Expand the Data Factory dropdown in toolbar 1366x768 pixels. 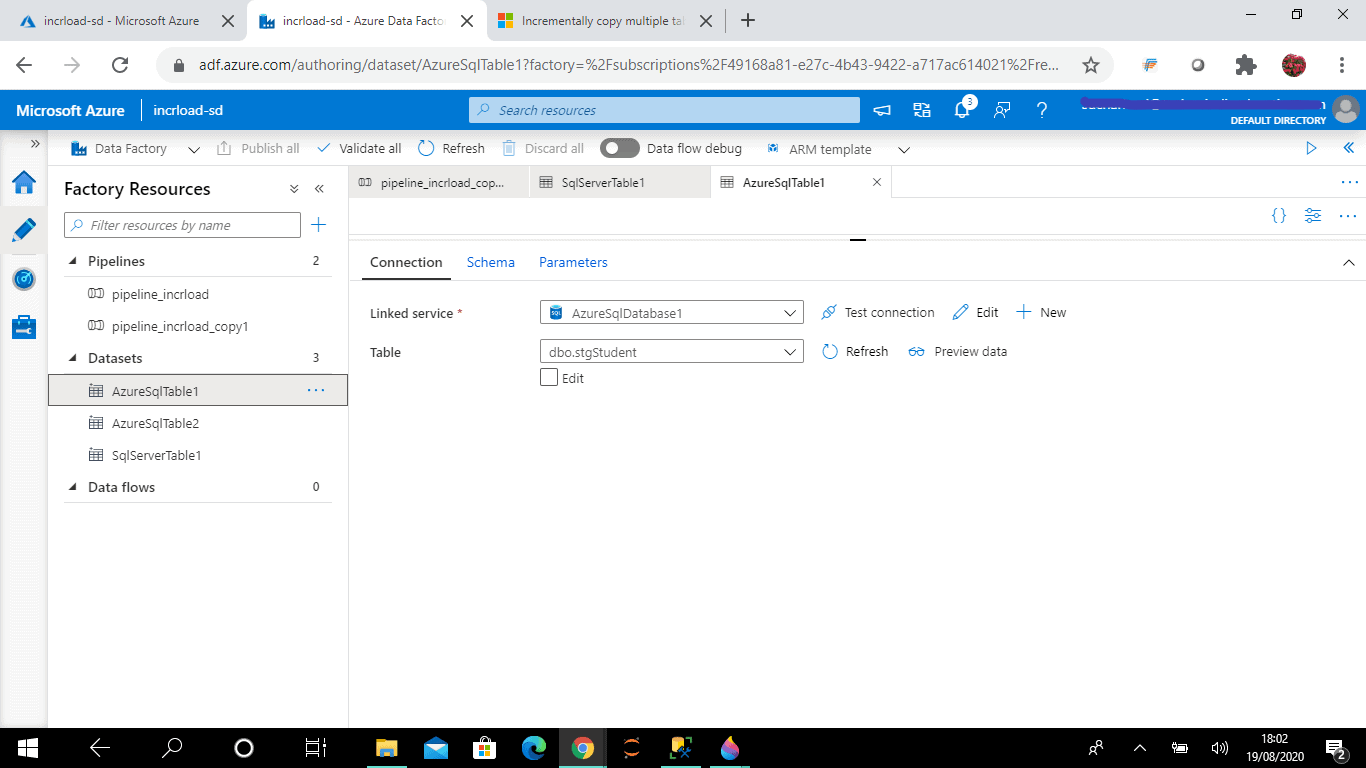click(194, 149)
